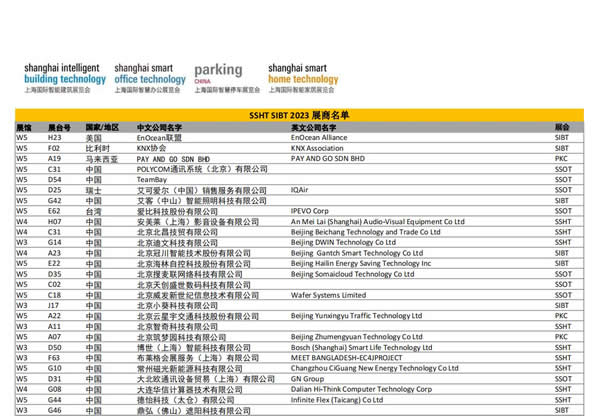Click the Shanghai Smart Office Technology logo
This screenshot has width=600, height=416.
(150, 77)
